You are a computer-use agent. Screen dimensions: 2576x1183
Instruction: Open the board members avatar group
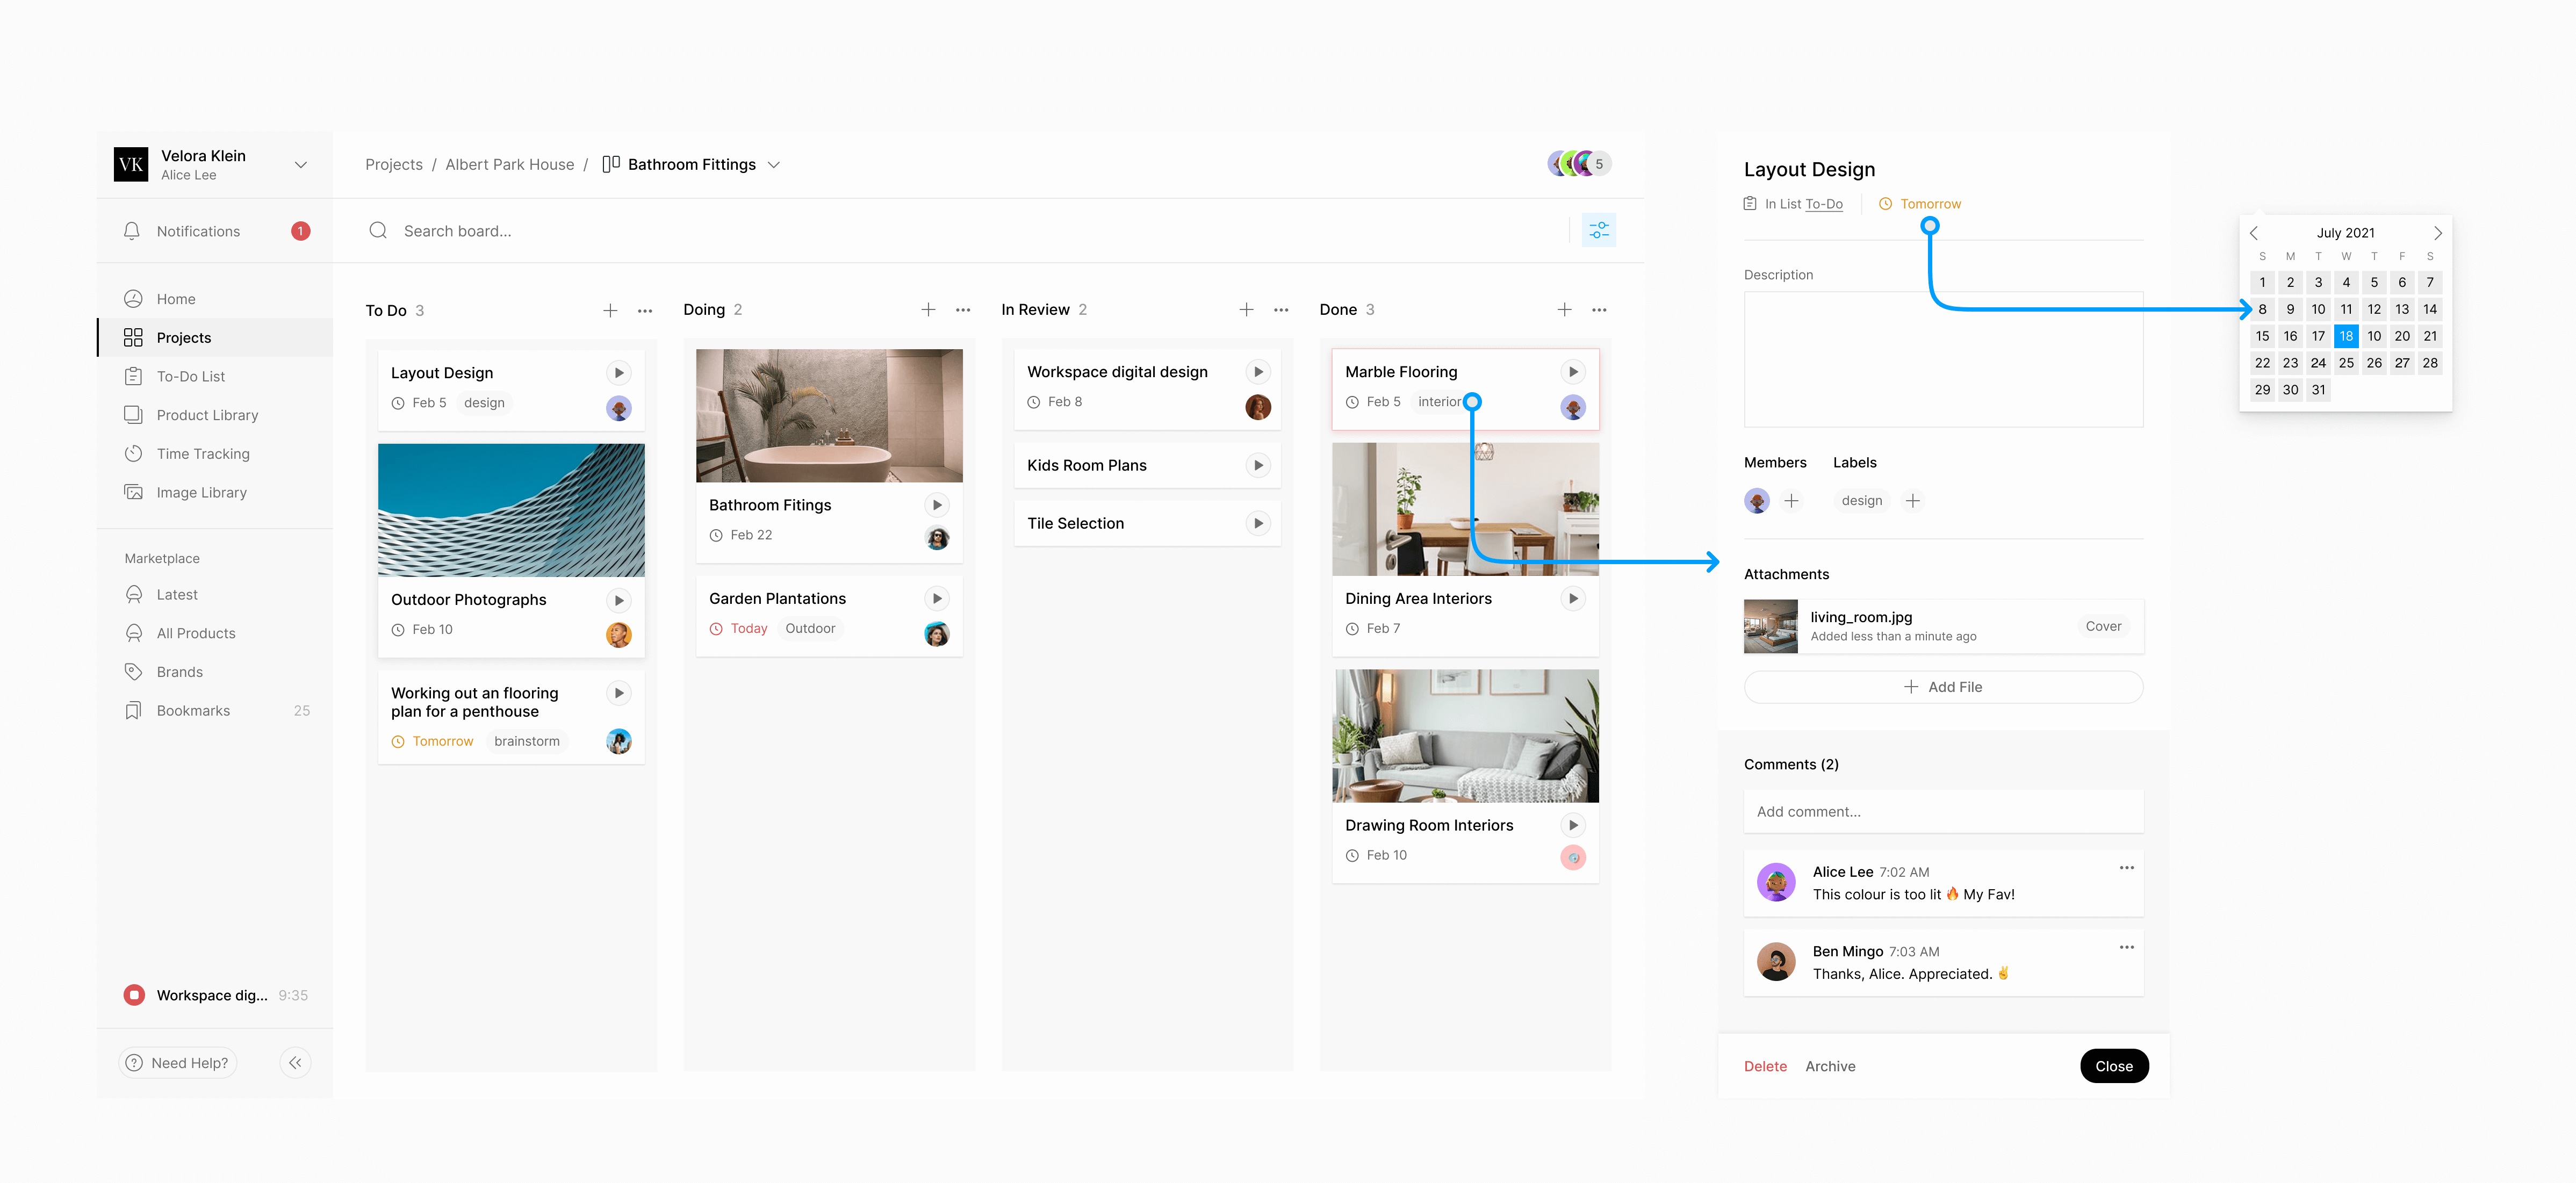pos(1579,163)
